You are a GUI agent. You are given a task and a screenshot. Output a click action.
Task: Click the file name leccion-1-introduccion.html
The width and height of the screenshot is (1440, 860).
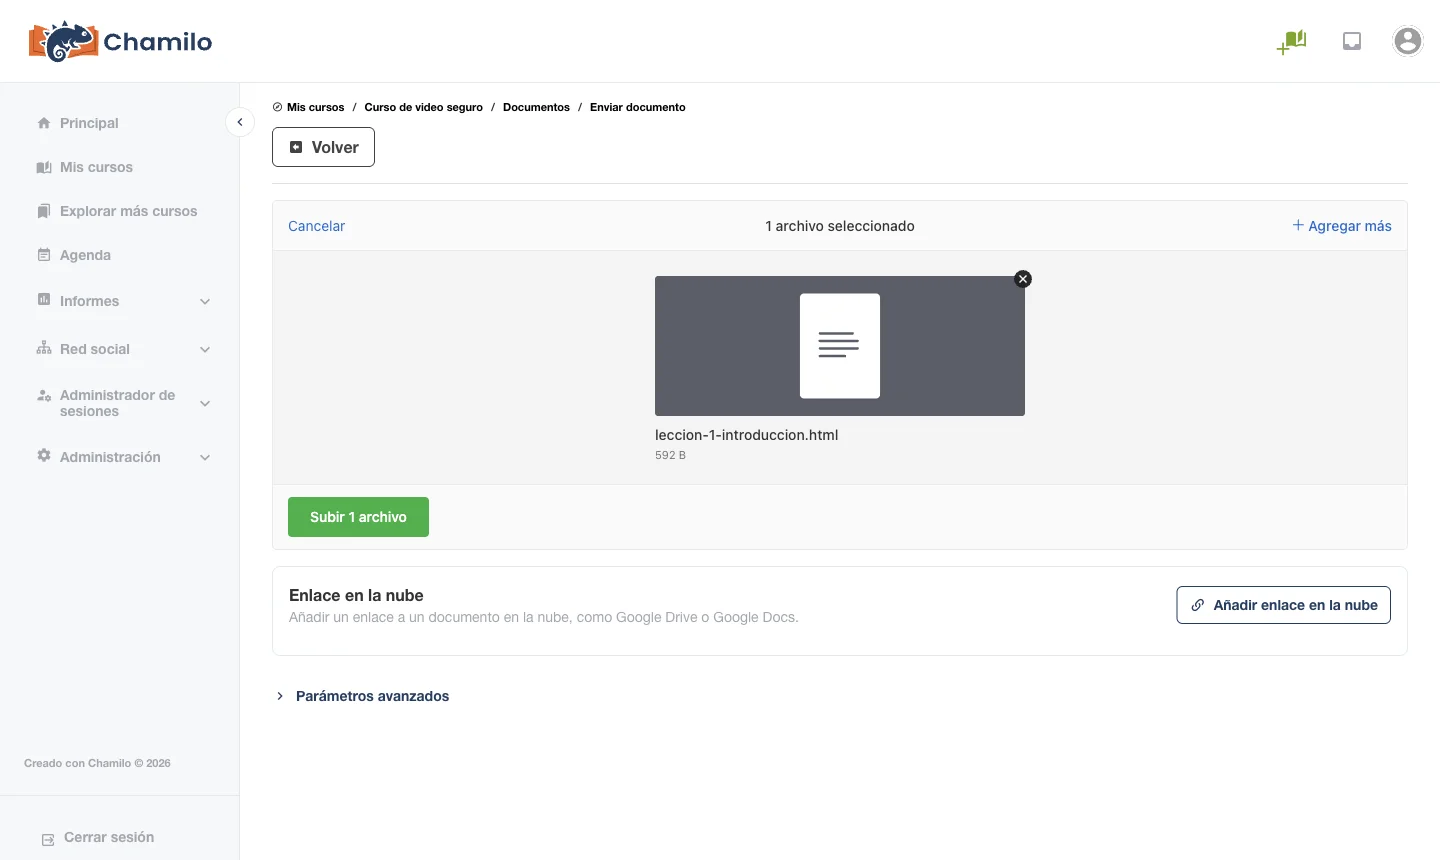point(746,435)
